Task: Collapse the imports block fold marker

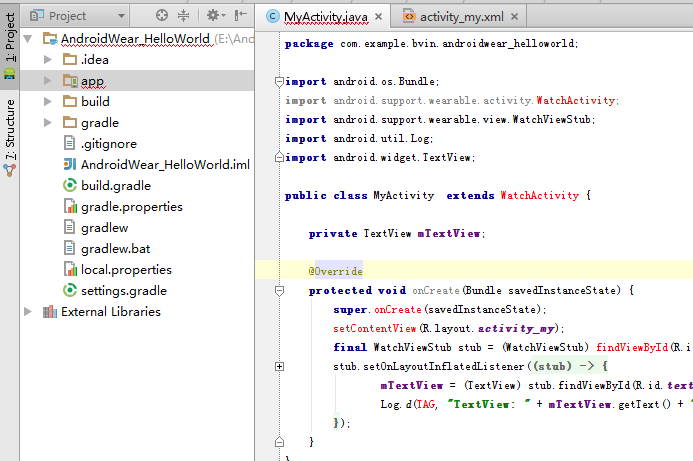Action: click(x=279, y=82)
